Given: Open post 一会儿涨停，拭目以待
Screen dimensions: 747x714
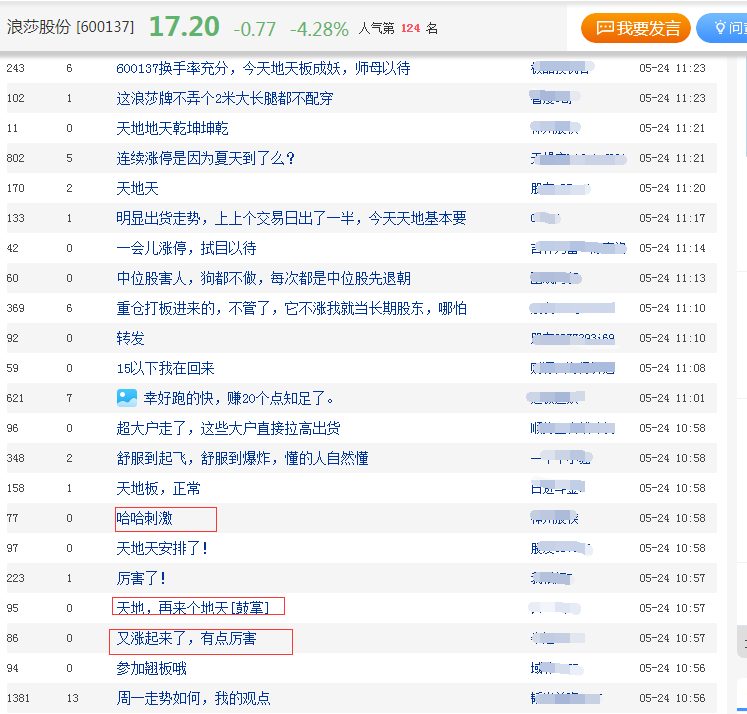Looking at the screenshot, I should click(x=186, y=249).
